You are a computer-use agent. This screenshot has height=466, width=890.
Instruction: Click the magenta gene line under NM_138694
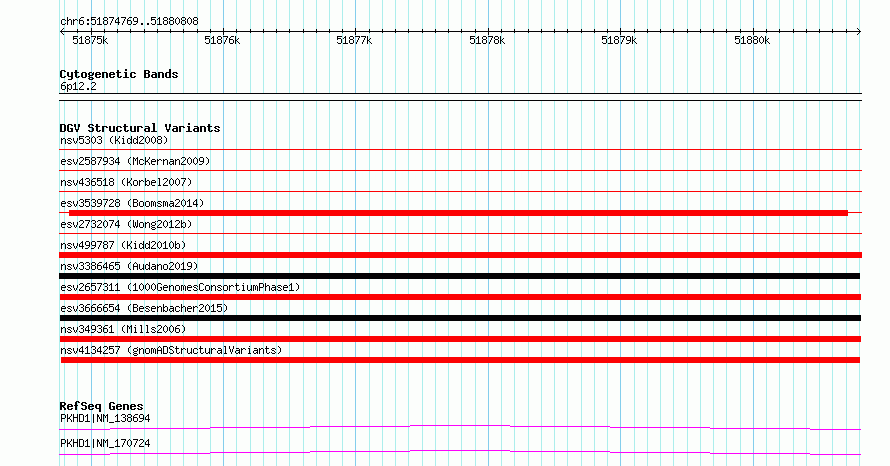click(460, 427)
